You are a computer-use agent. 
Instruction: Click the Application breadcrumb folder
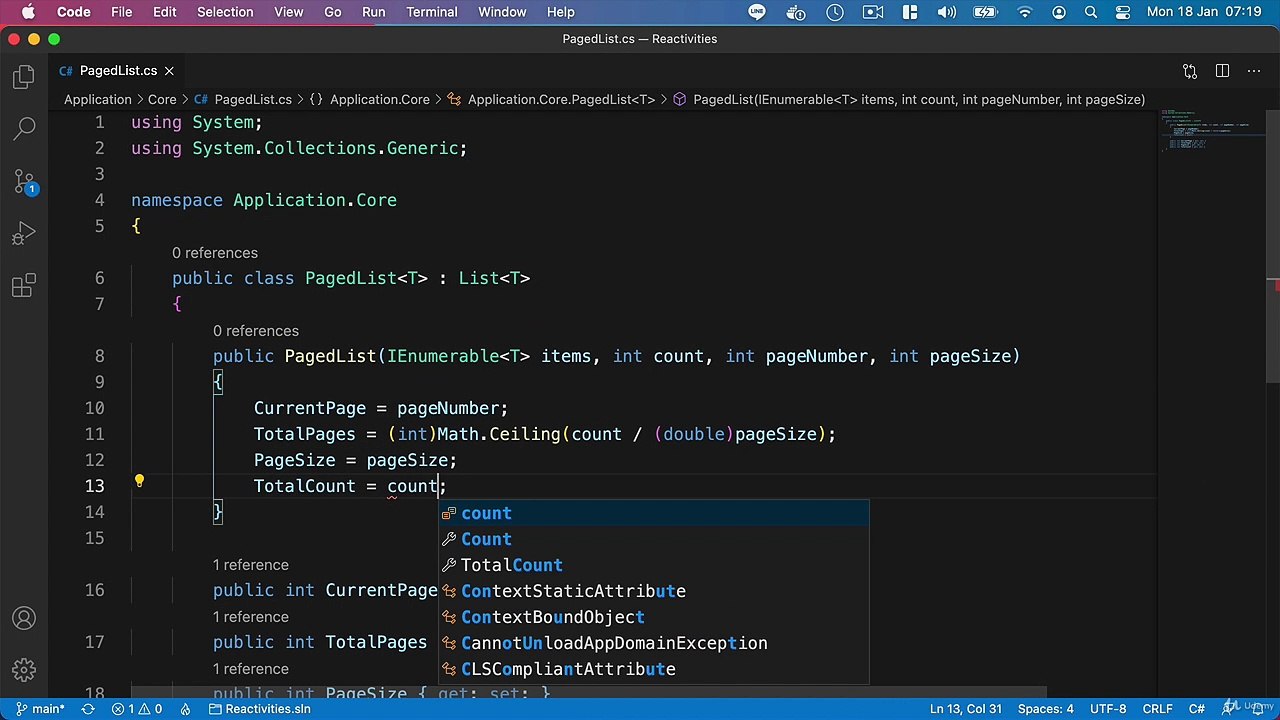pyautogui.click(x=98, y=99)
